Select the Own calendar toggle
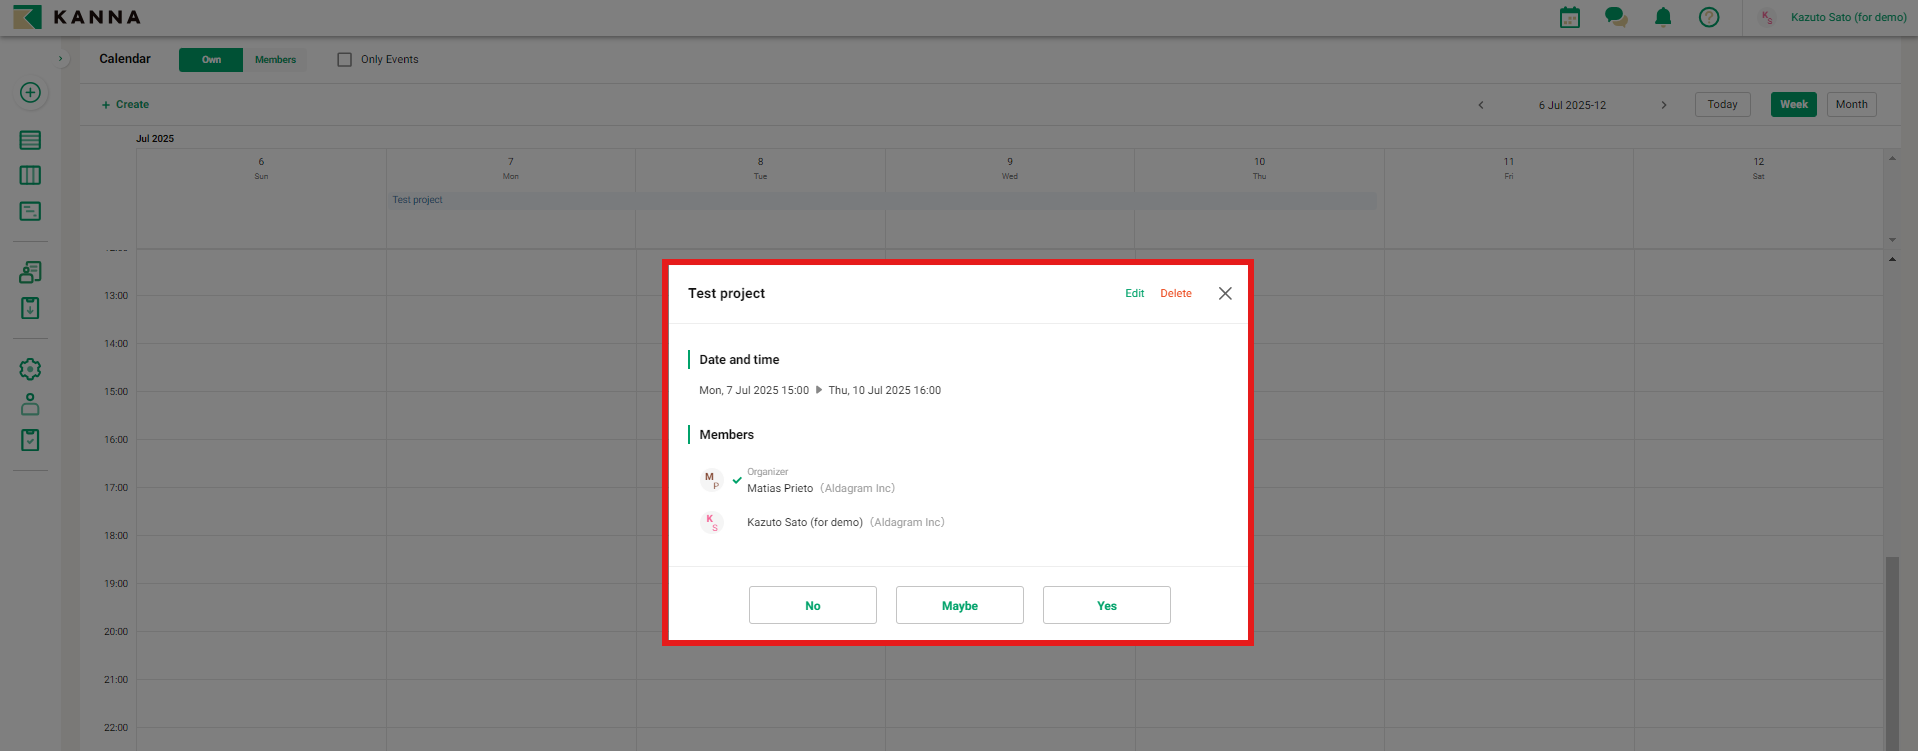The width and height of the screenshot is (1918, 751). [211, 60]
